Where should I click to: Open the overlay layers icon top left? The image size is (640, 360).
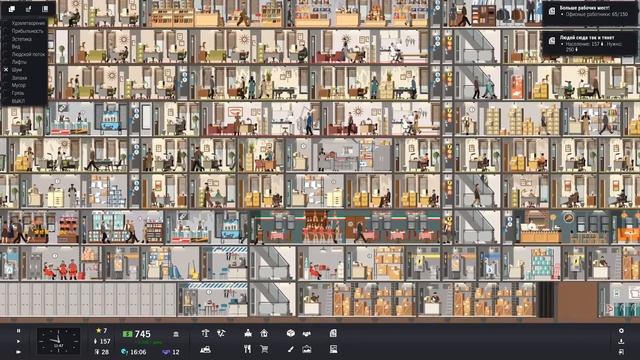click(x=11, y=9)
